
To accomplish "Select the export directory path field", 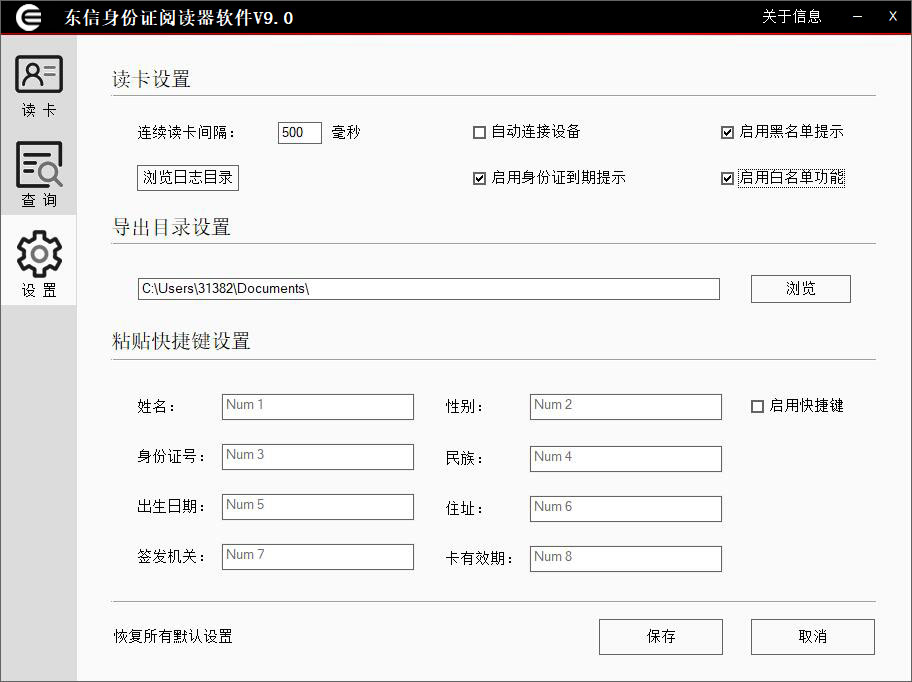I will [x=428, y=288].
